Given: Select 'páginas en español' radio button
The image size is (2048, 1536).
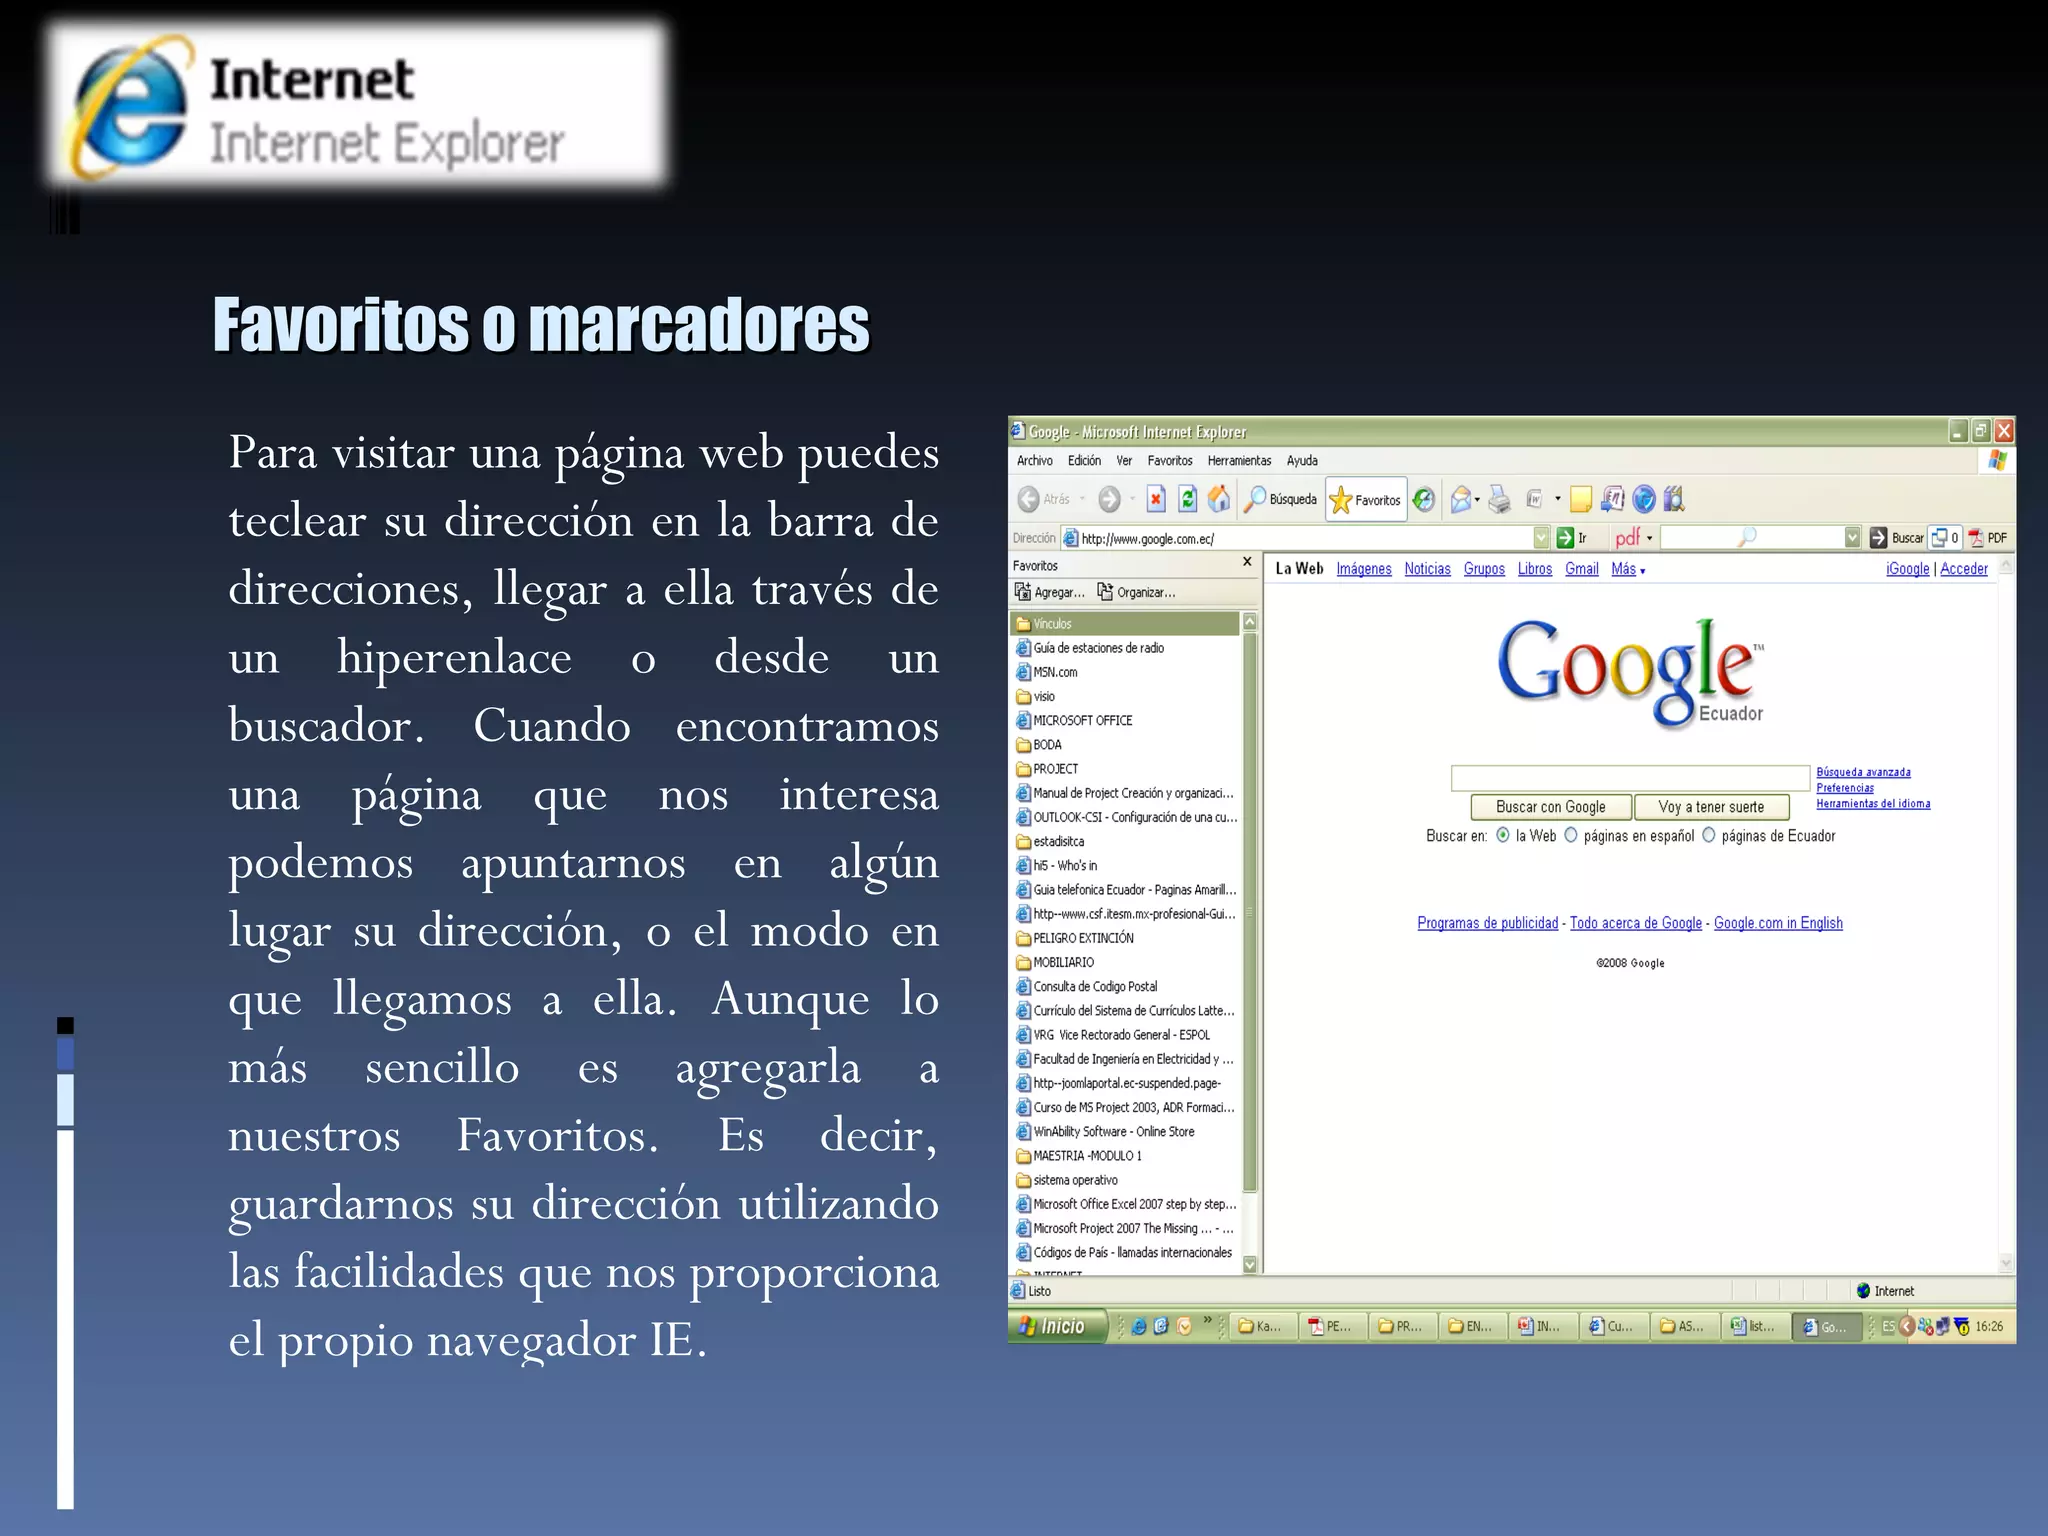Looking at the screenshot, I should [x=1571, y=835].
